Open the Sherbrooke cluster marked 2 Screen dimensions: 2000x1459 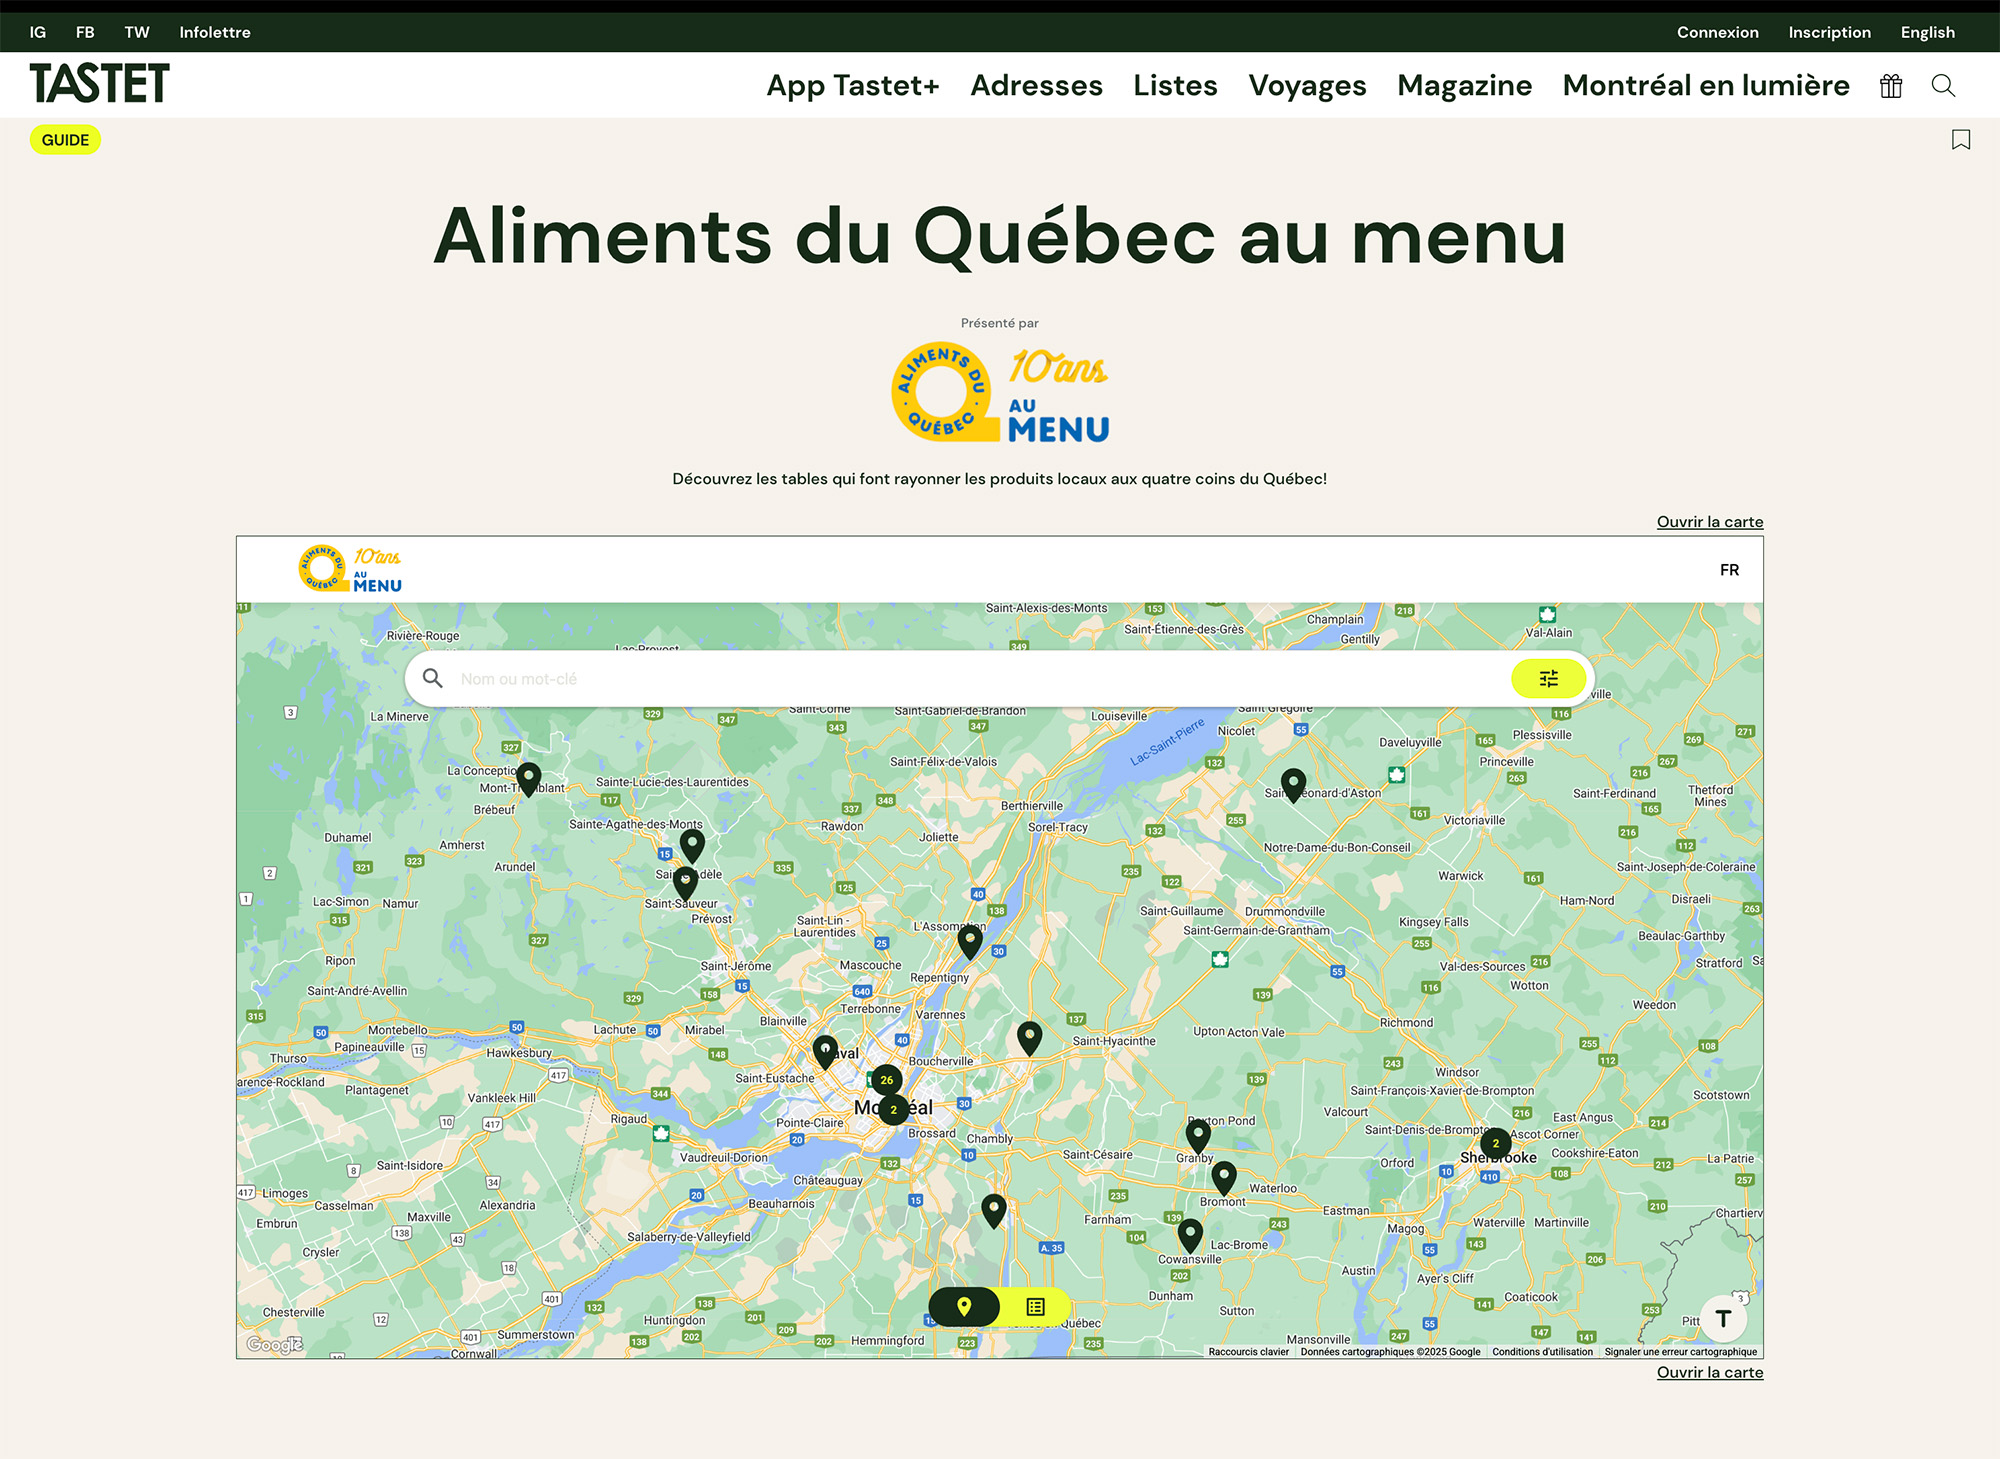click(1495, 1143)
